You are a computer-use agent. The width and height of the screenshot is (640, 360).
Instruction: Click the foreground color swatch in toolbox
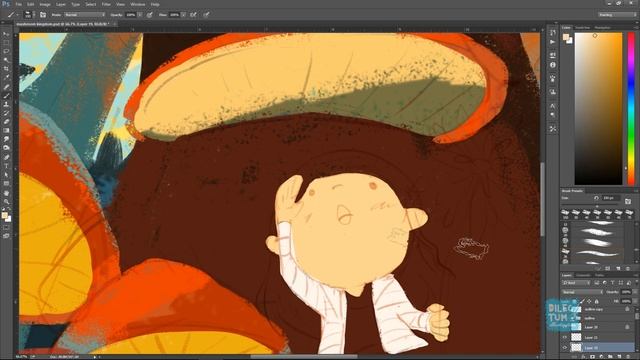coord(4,215)
